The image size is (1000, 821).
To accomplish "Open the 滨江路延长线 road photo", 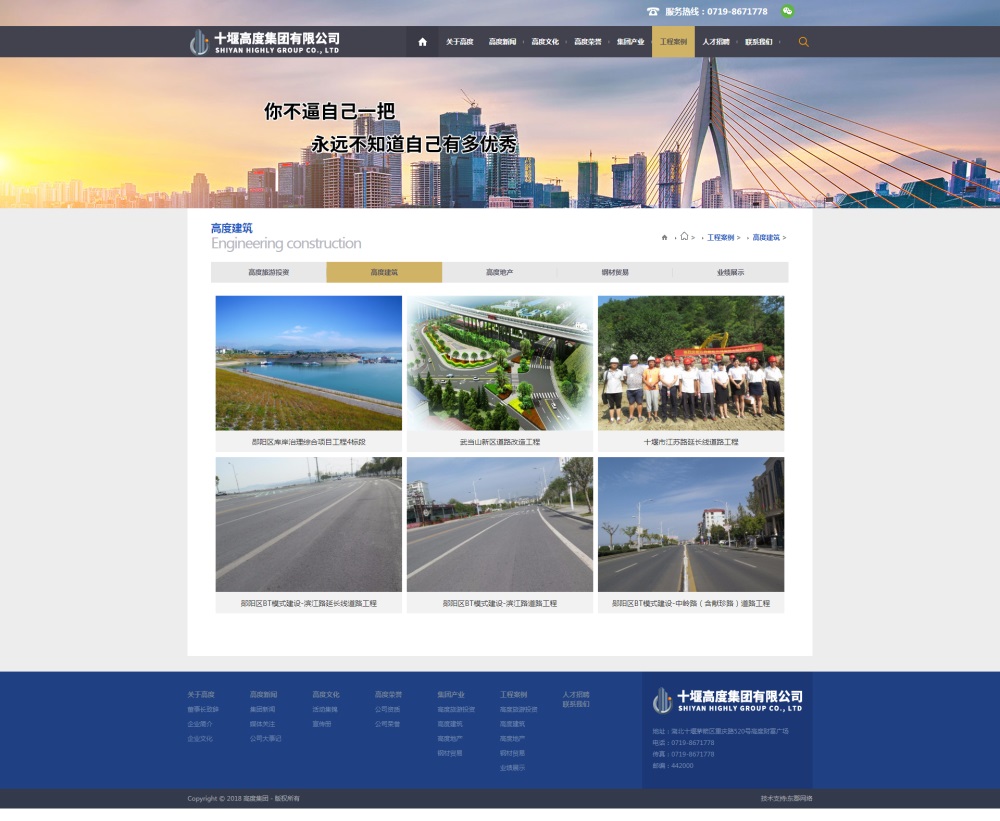I will (x=309, y=524).
